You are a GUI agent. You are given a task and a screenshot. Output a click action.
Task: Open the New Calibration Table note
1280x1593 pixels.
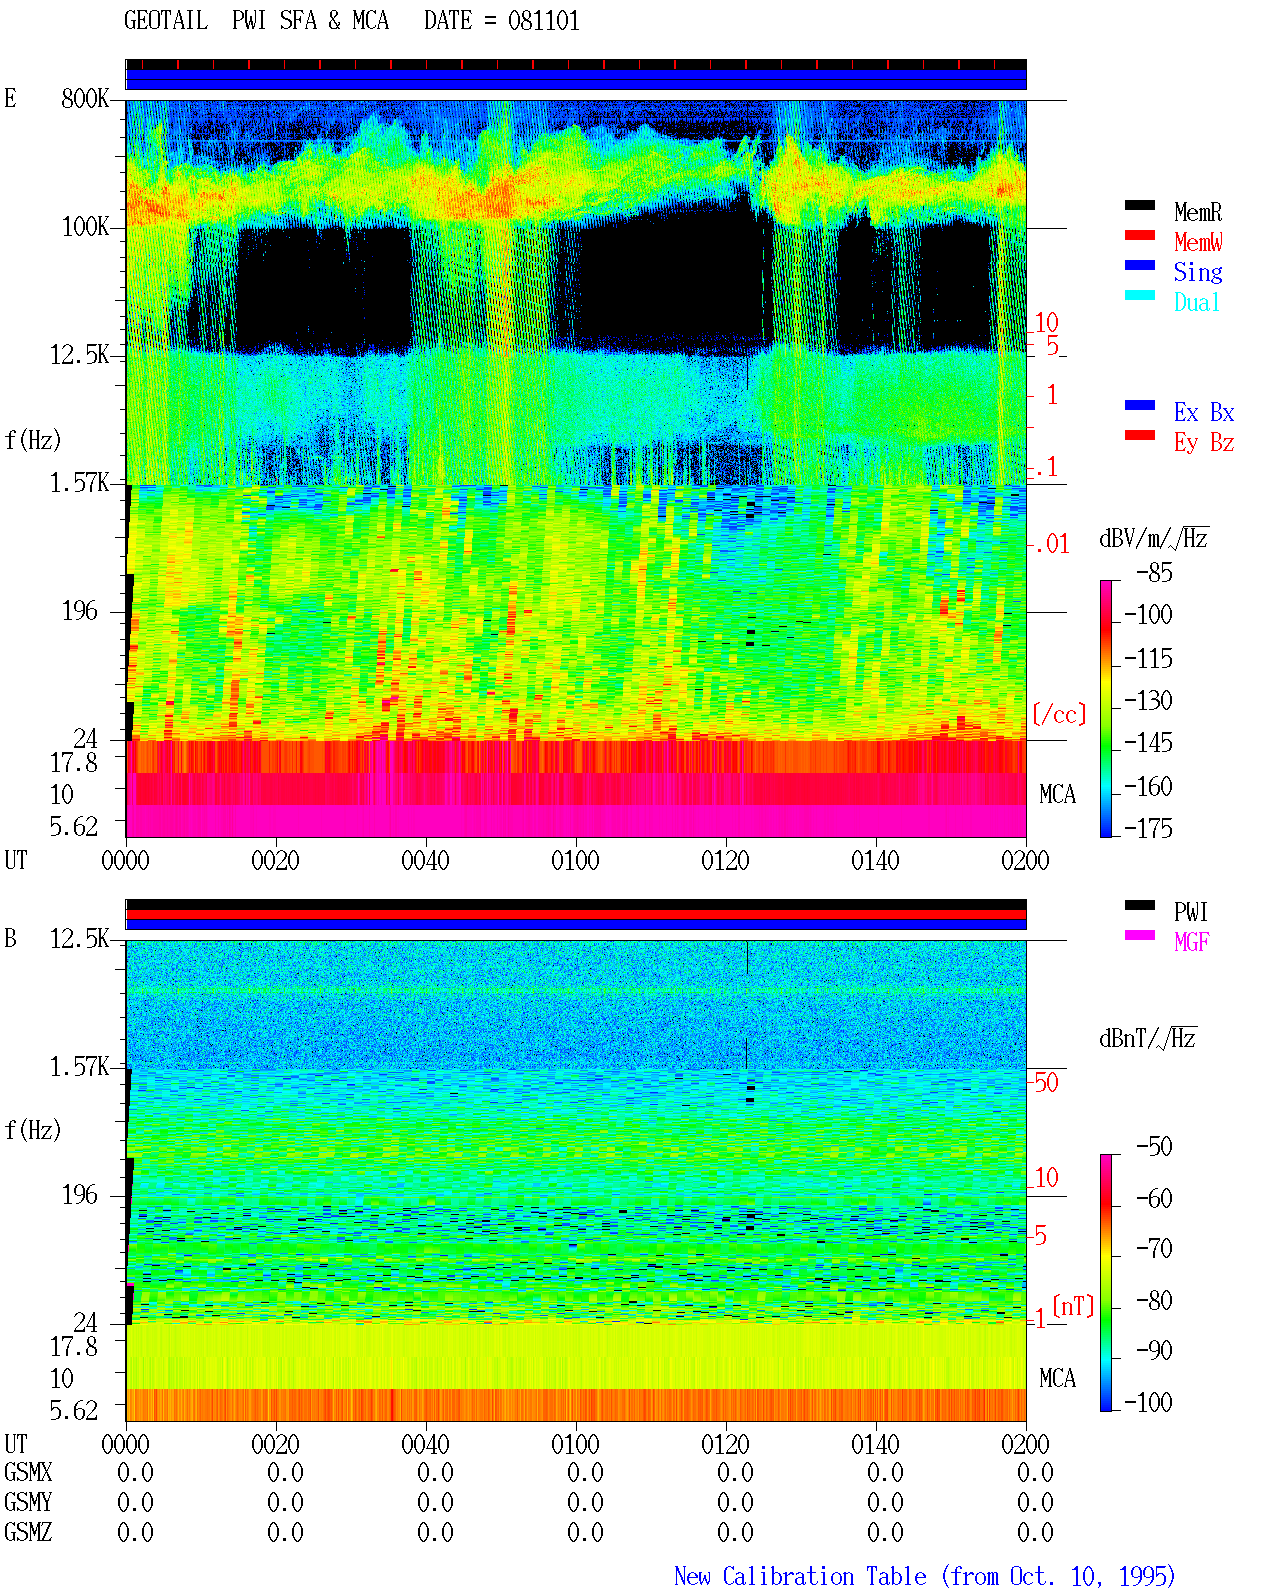click(925, 1577)
